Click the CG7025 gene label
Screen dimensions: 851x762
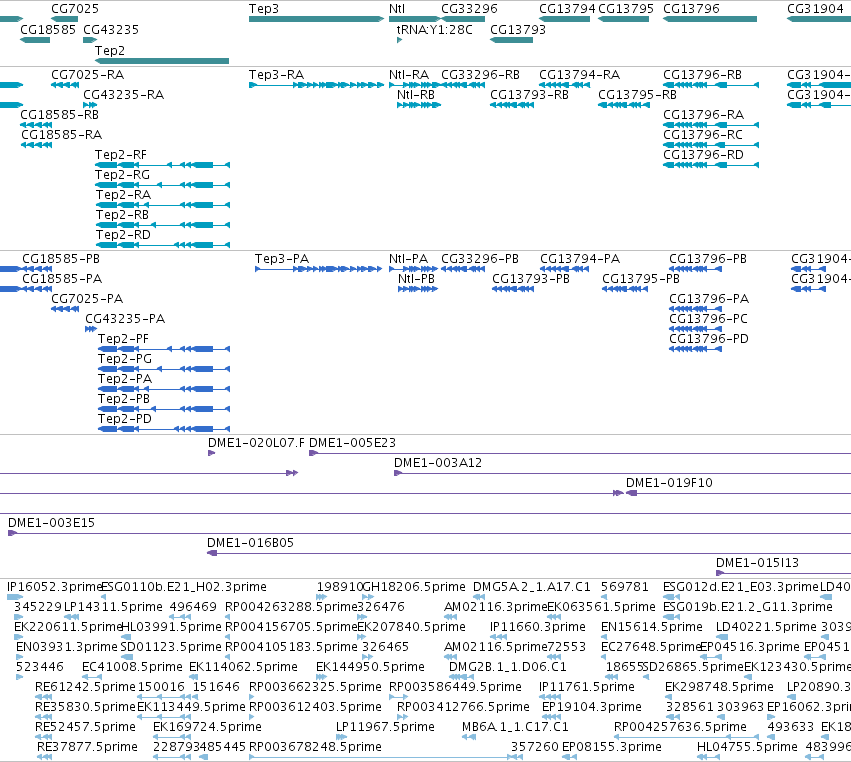coord(75,9)
